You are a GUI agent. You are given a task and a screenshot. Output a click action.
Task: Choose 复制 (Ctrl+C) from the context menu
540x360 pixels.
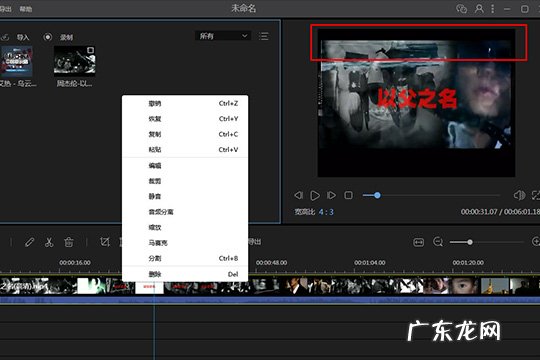pyautogui.click(x=185, y=134)
